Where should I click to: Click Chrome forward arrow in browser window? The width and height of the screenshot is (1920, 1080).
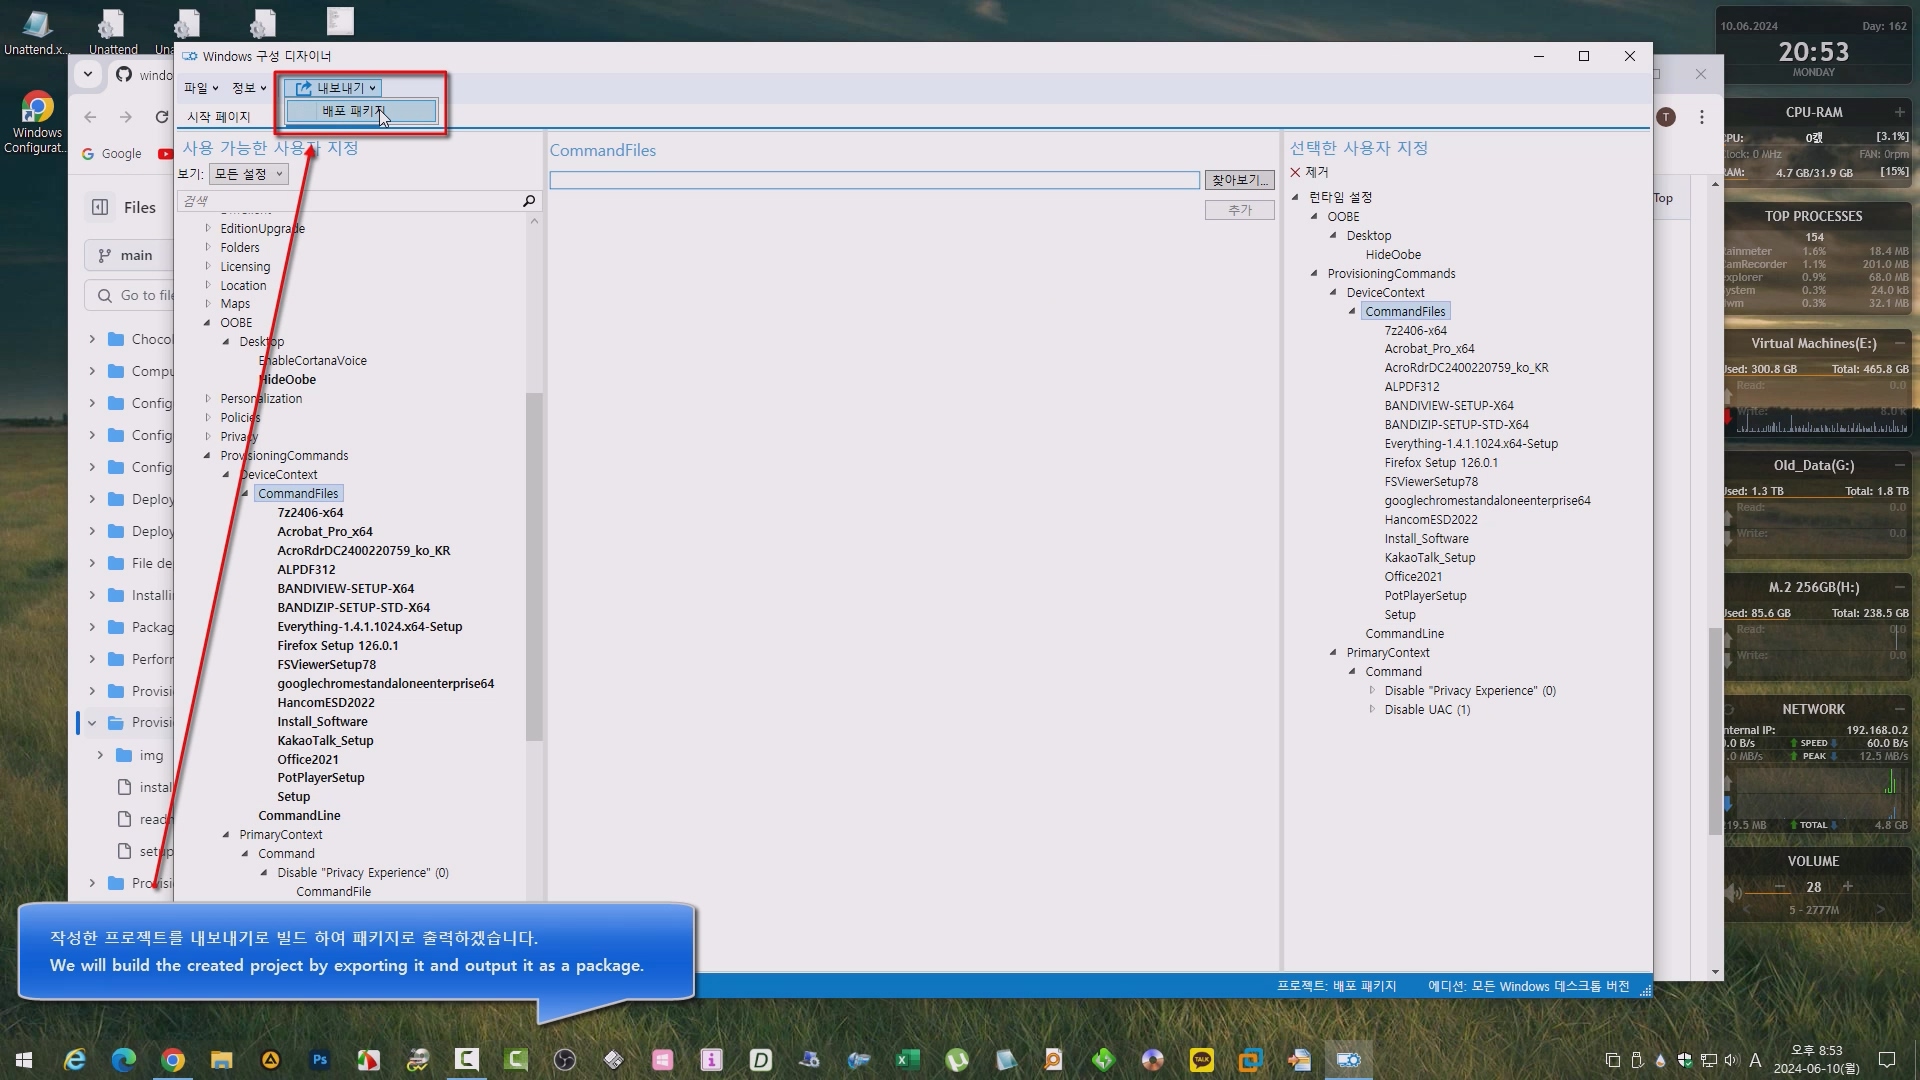click(125, 117)
